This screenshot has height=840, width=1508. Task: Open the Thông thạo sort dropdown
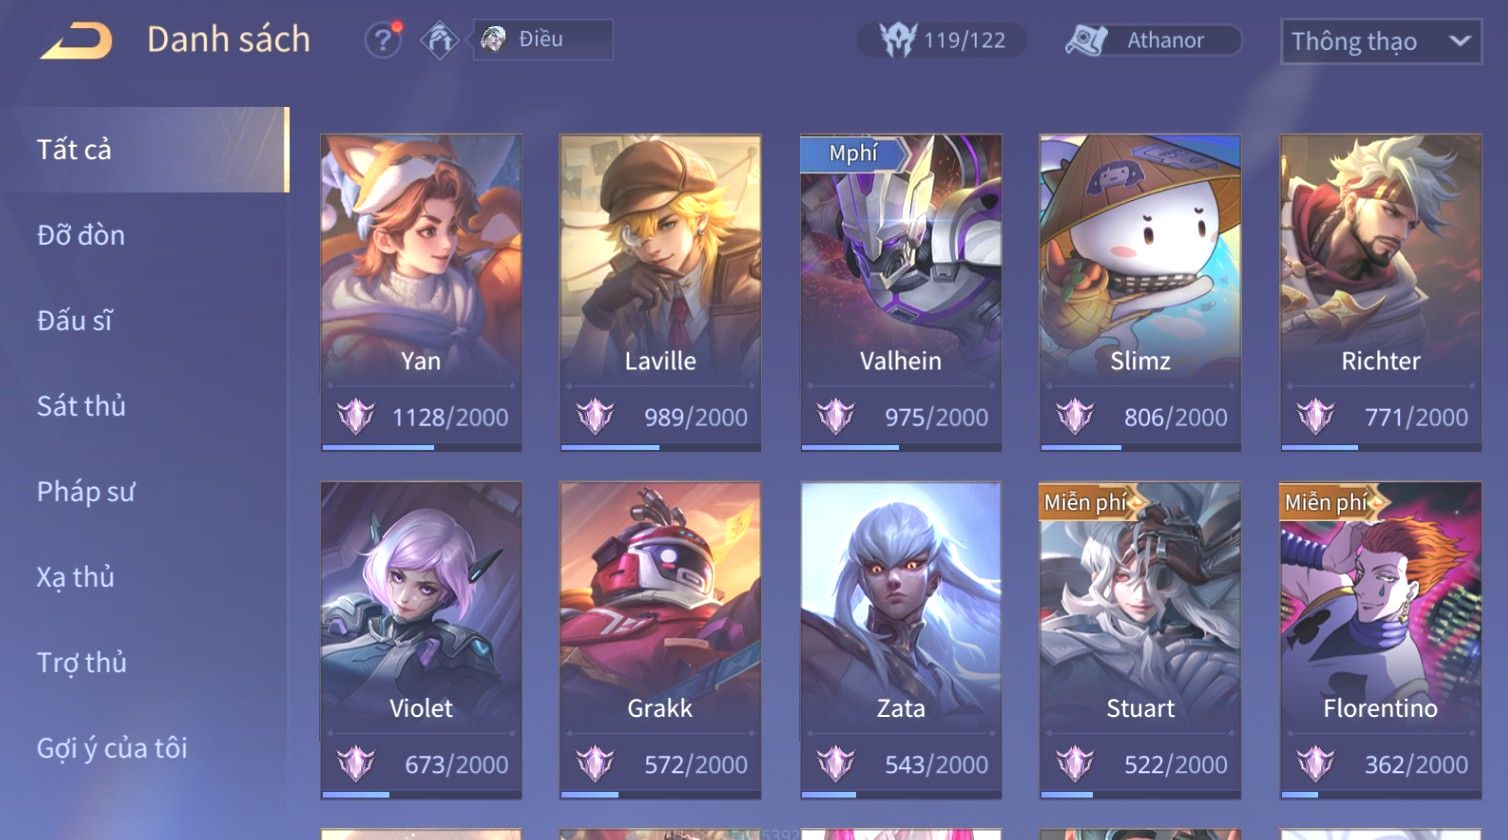click(x=1381, y=41)
